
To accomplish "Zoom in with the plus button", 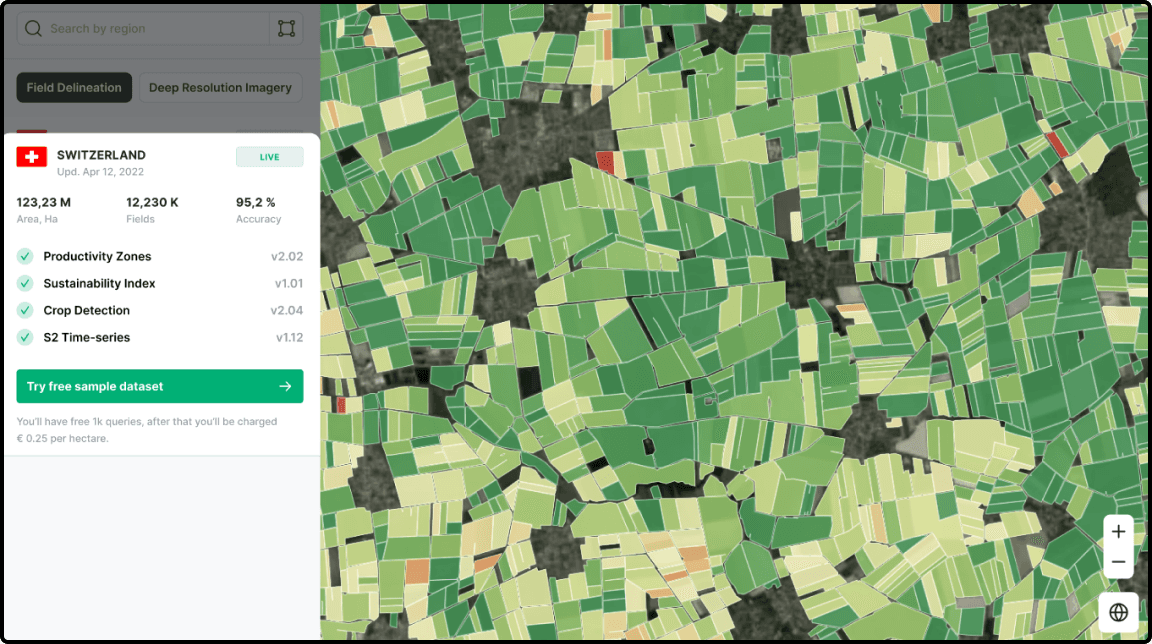I will pyautogui.click(x=1118, y=532).
